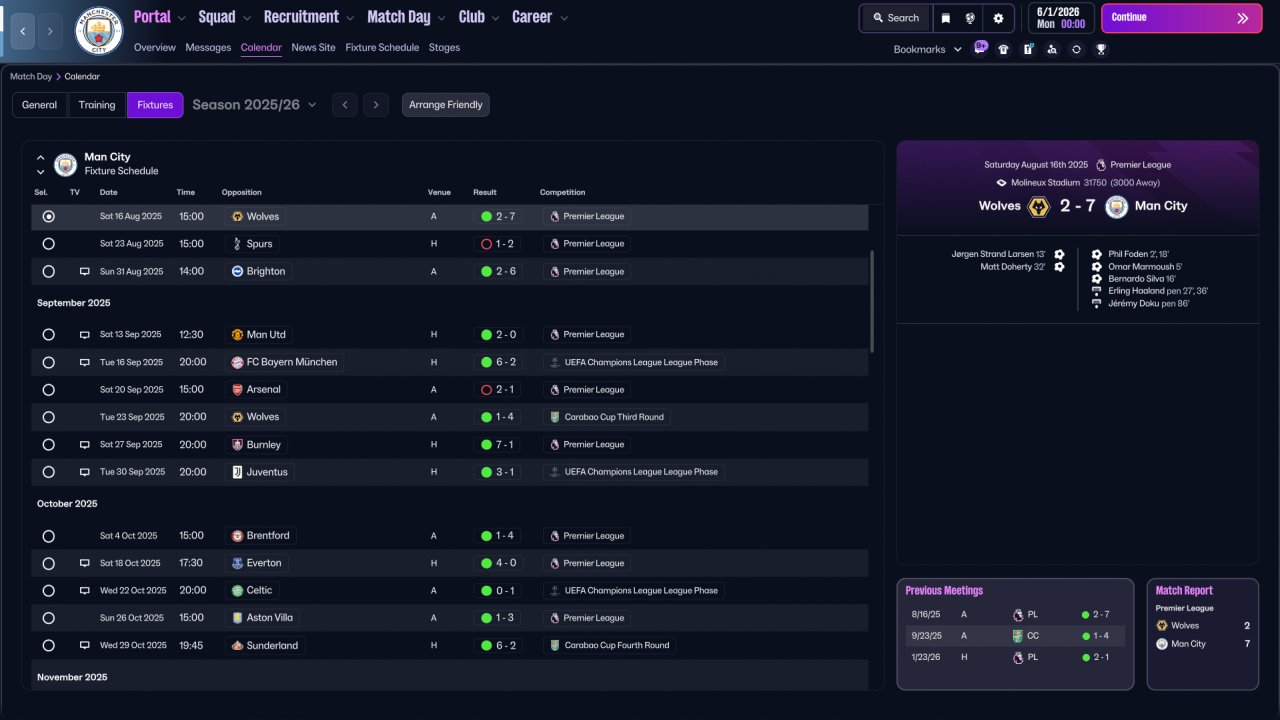Open the Overview submenu item

tap(155, 48)
